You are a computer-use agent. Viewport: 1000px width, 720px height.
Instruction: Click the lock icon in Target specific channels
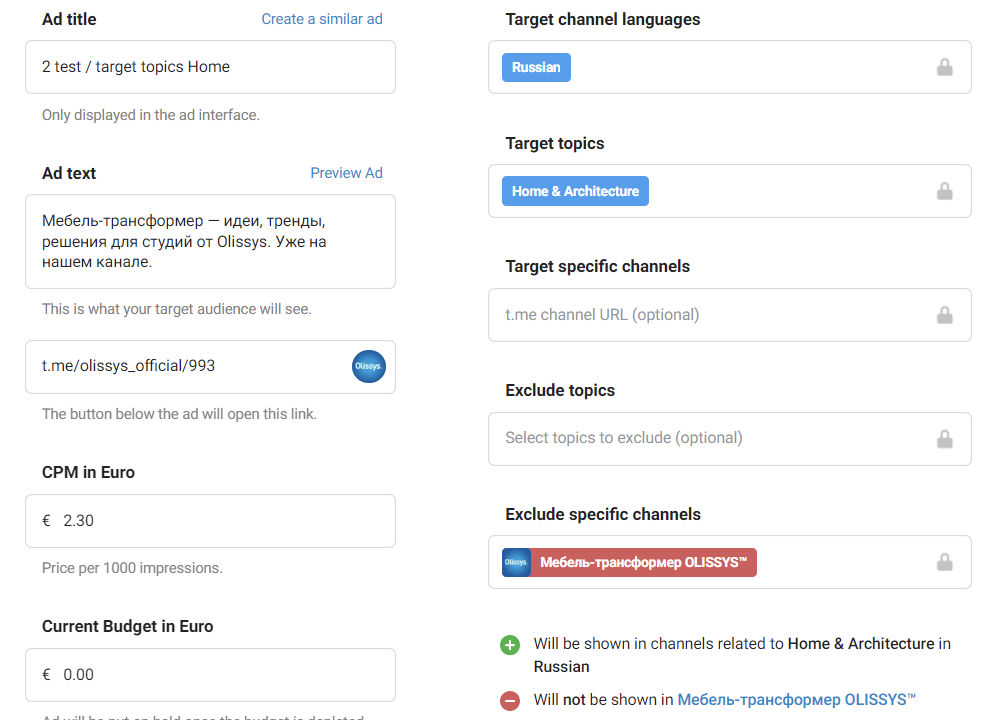[944, 315]
